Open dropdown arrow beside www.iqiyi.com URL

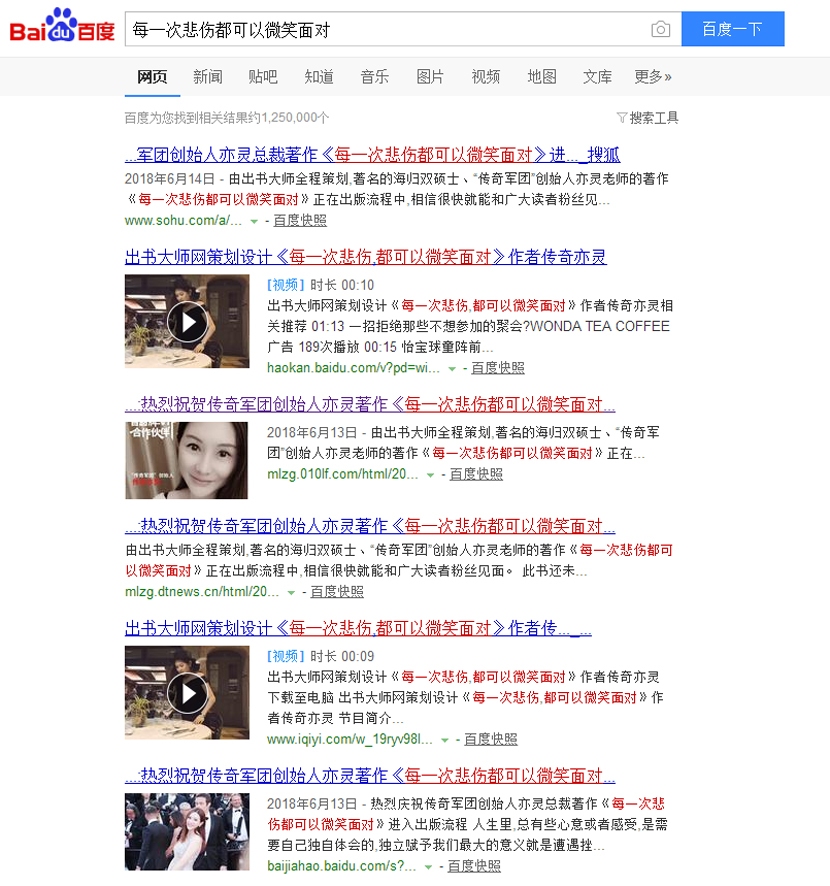tap(445, 741)
